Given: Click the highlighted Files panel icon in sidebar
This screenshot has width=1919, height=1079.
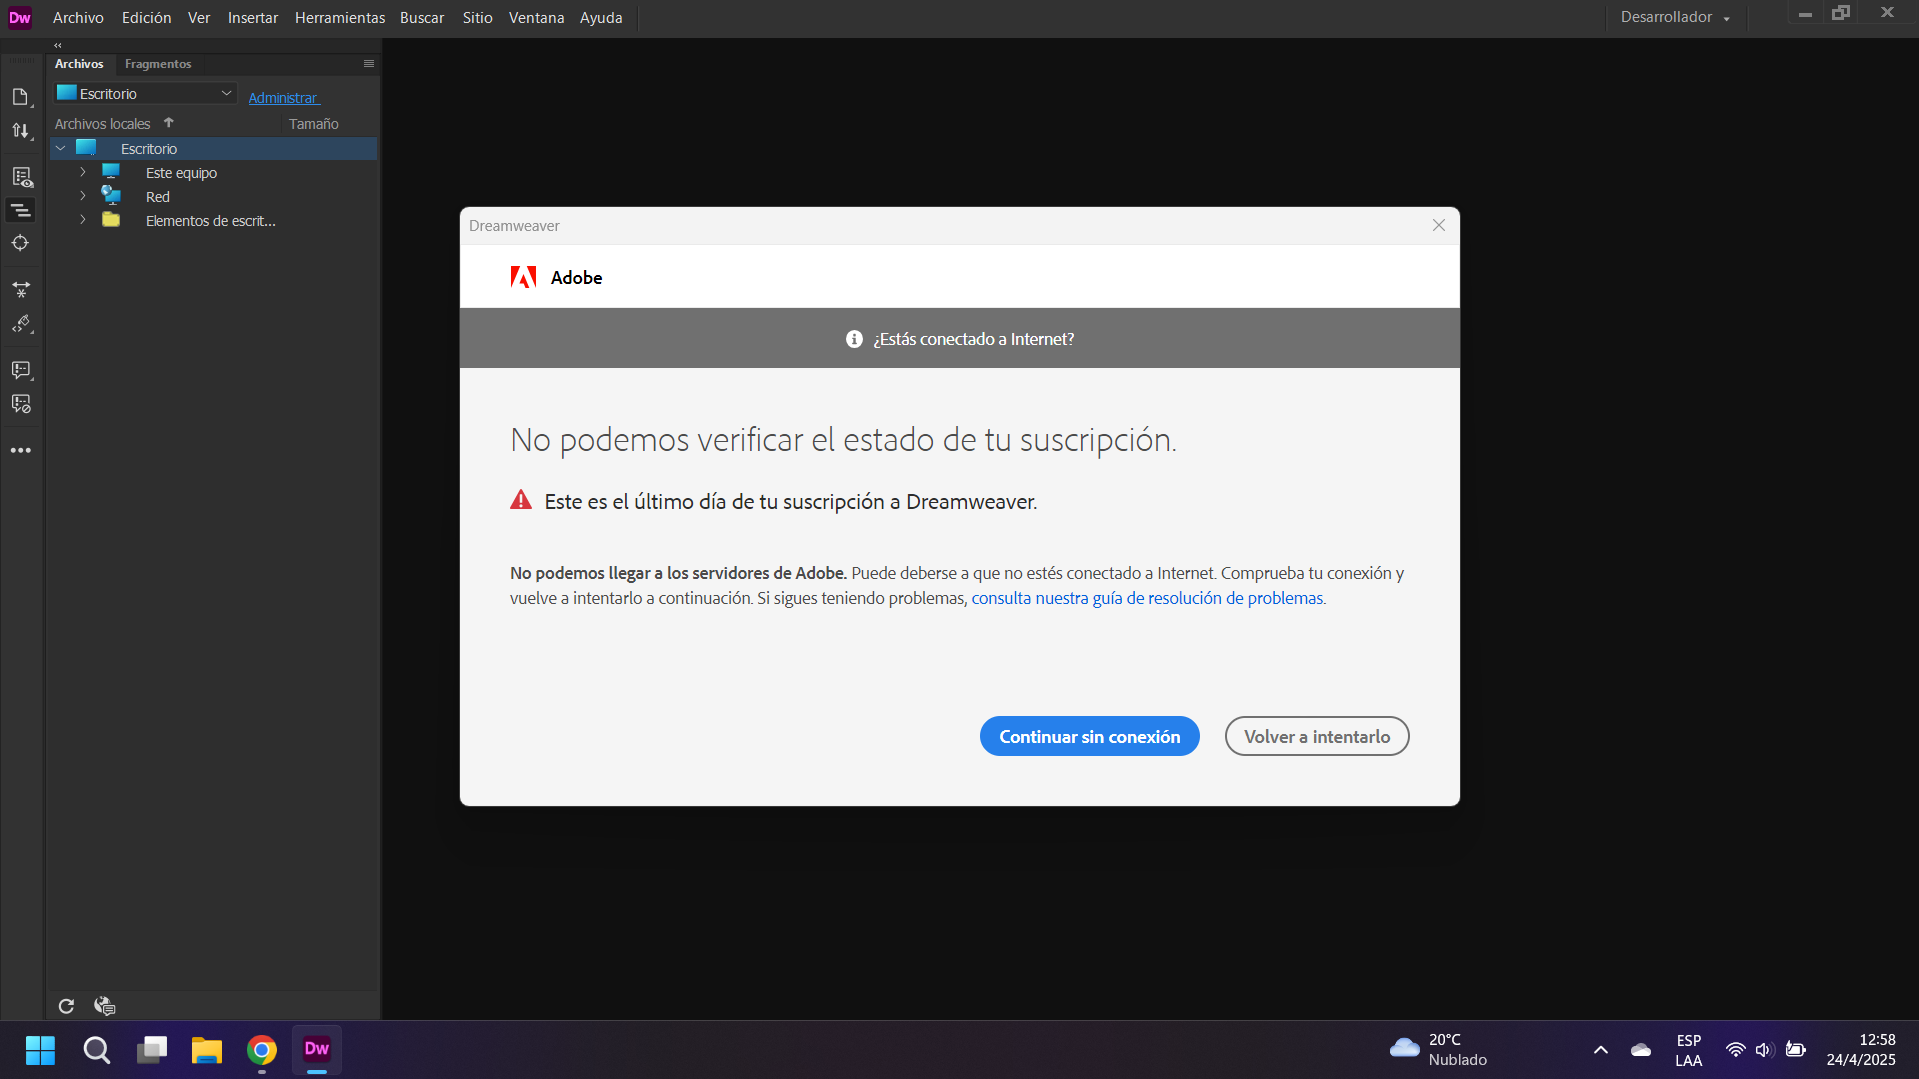Looking at the screenshot, I should point(21,210).
